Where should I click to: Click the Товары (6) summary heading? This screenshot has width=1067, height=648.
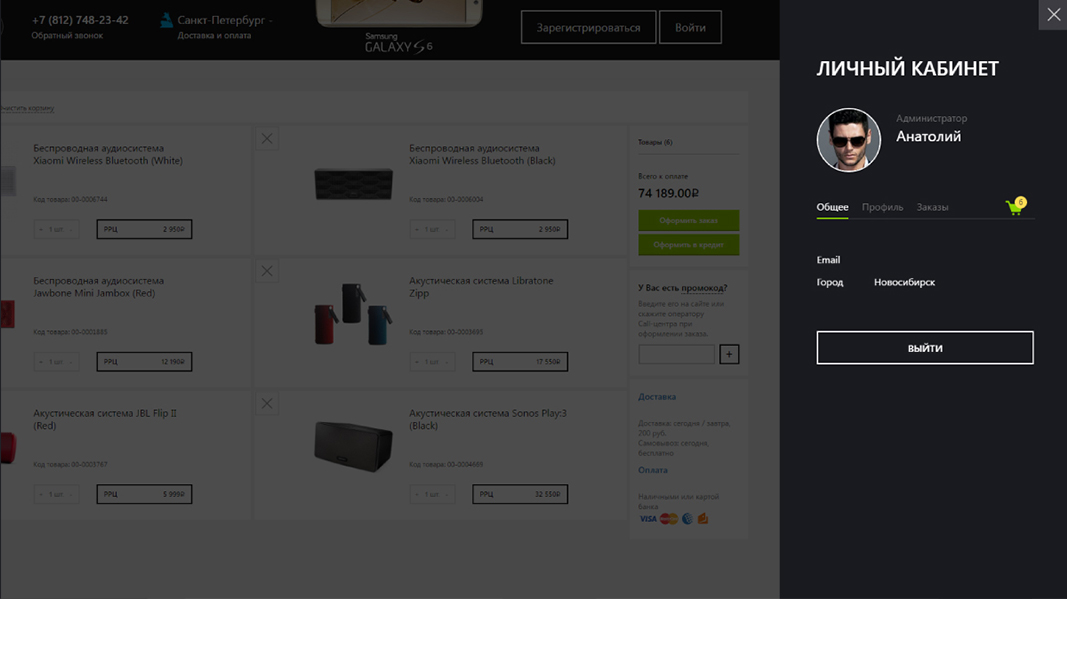(x=655, y=142)
